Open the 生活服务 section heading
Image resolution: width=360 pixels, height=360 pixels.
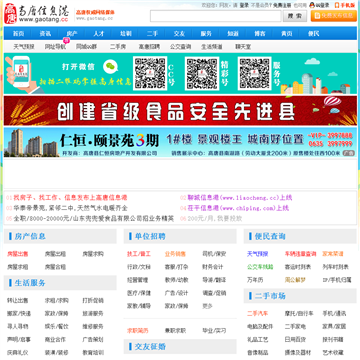coord(30,283)
